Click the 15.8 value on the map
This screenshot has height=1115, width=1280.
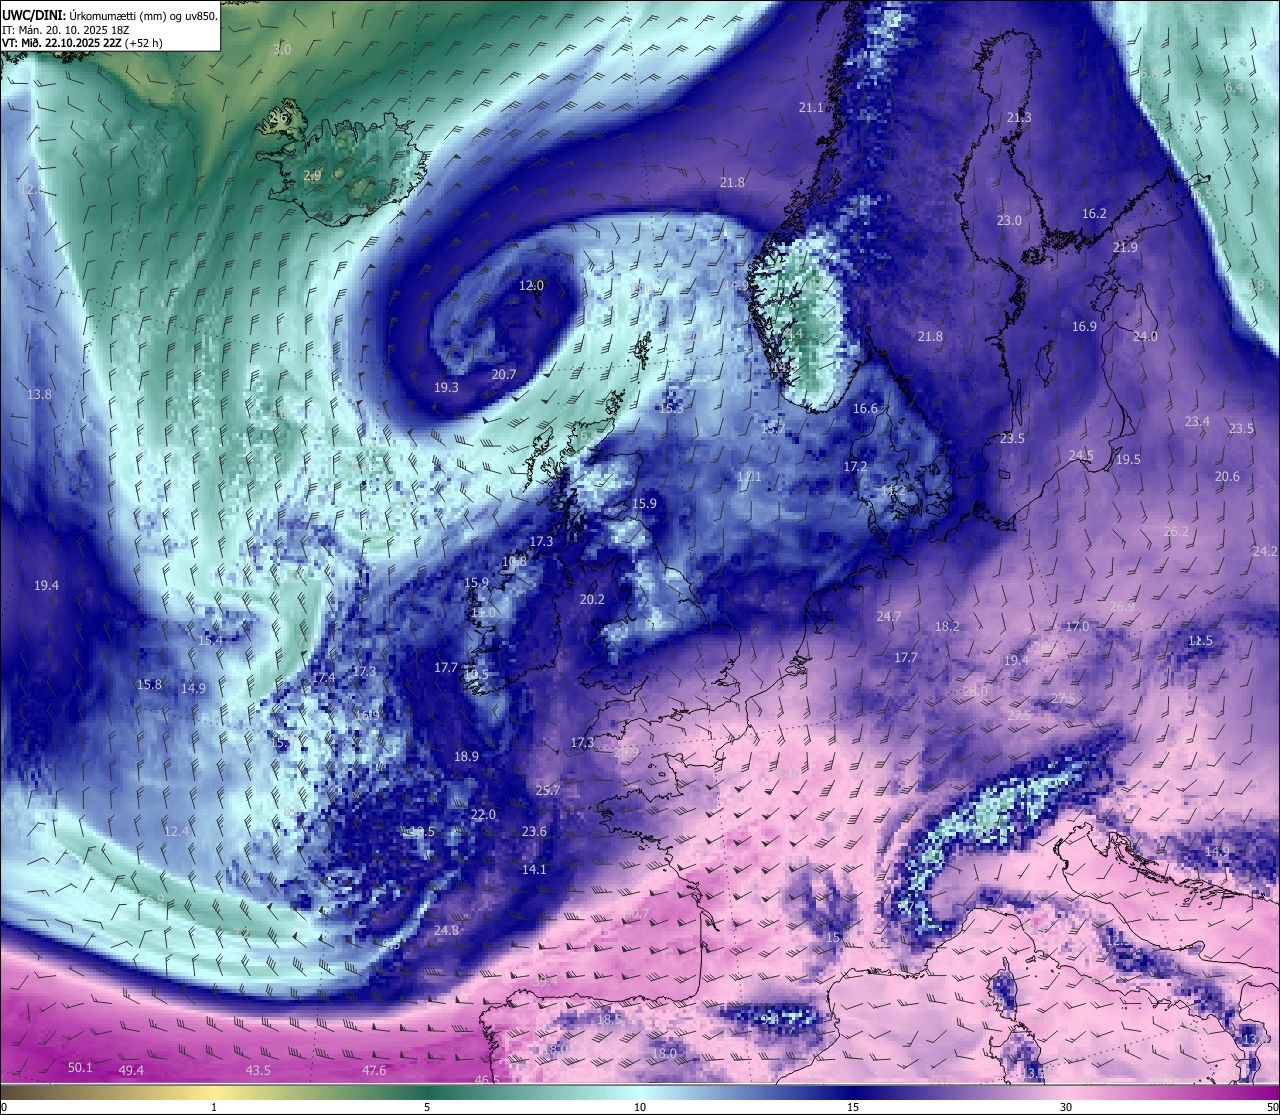click(149, 685)
